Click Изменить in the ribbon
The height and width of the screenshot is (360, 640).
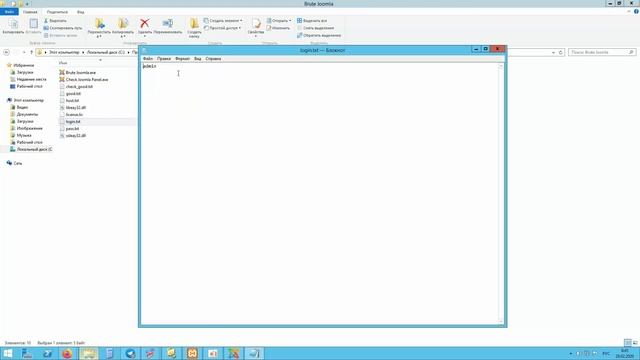[278, 28]
